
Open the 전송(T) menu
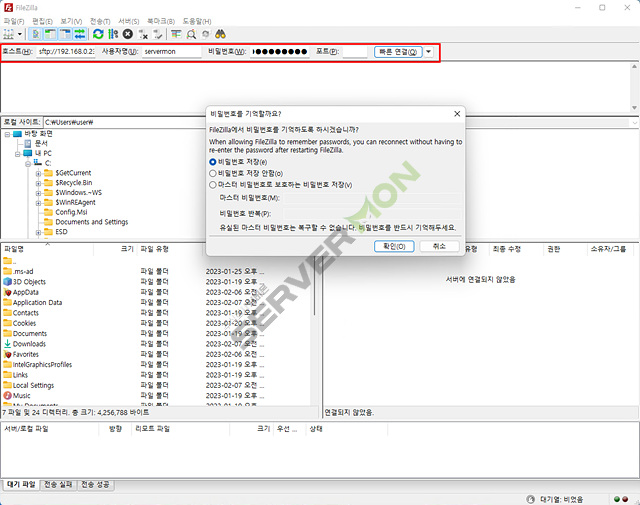click(x=100, y=21)
